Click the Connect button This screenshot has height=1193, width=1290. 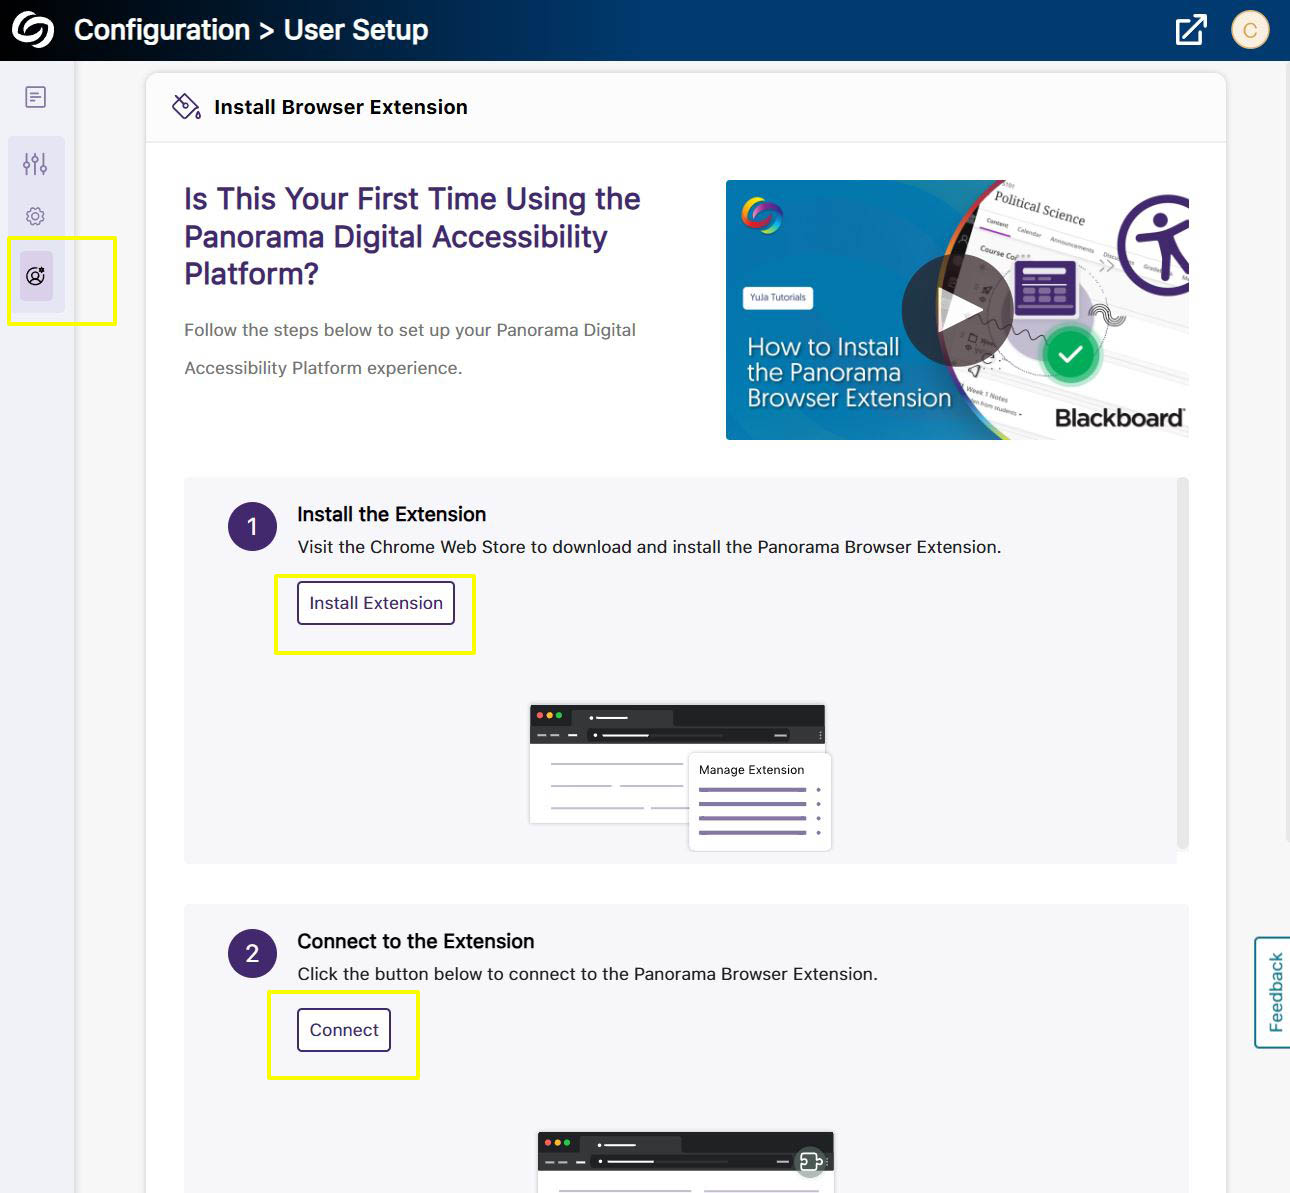344,1030
